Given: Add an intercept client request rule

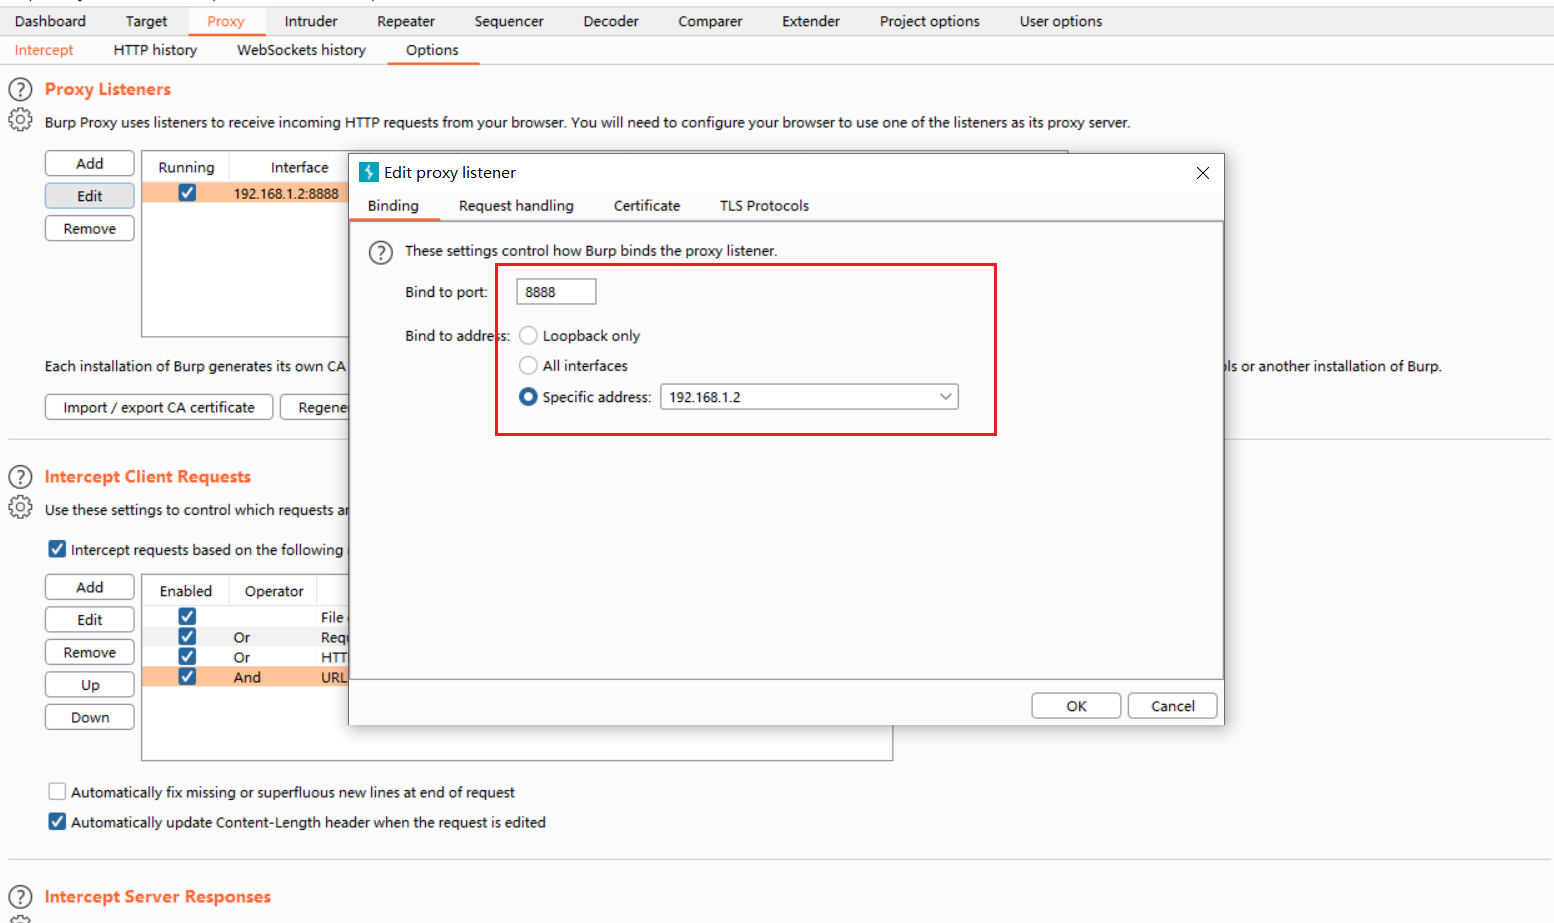Looking at the screenshot, I should click(x=90, y=588).
